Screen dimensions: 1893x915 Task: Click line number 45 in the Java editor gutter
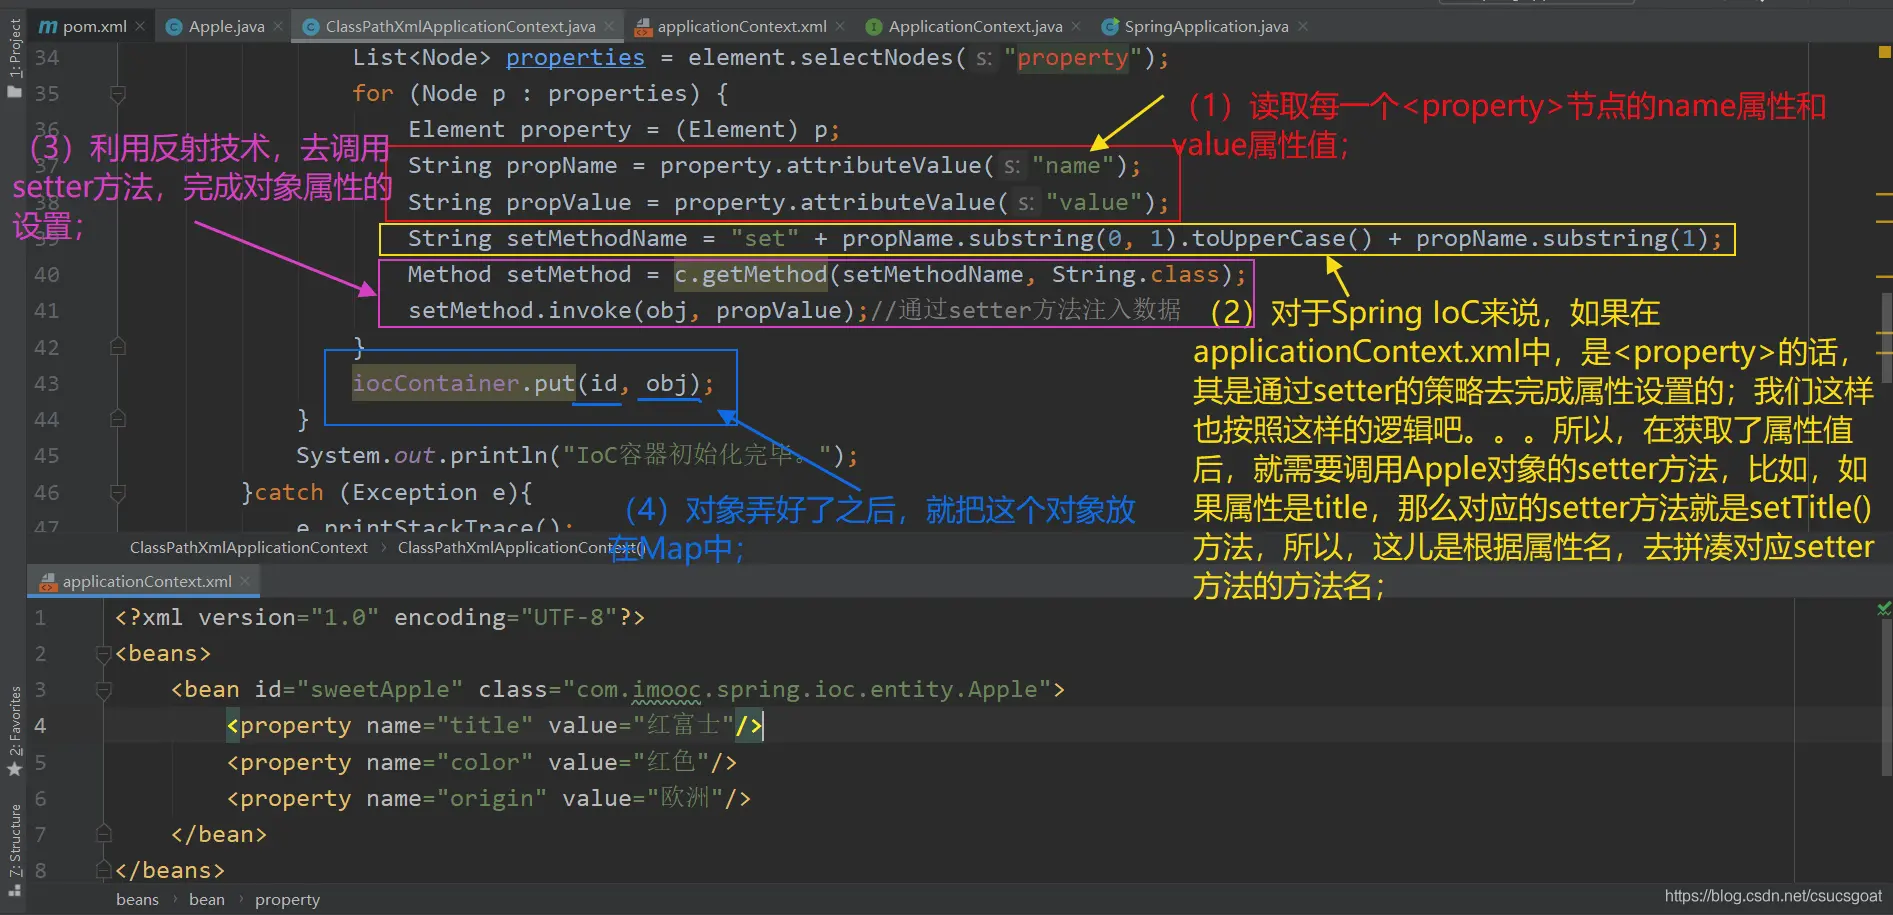[47, 456]
